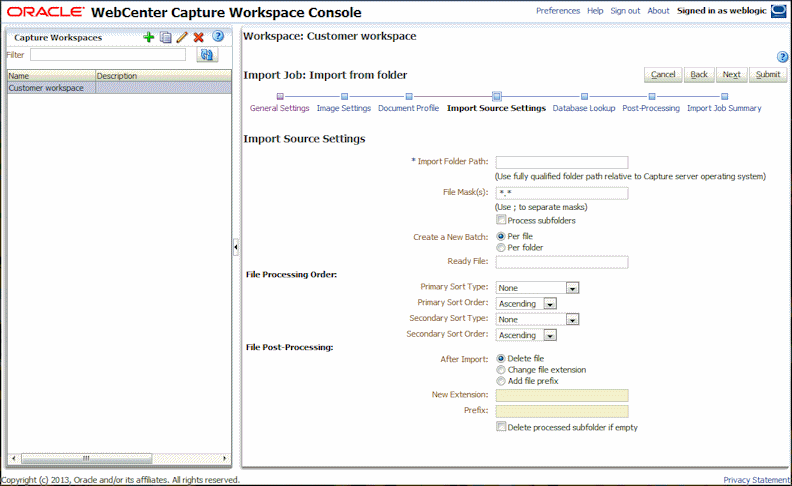Choose Add file prefix option

click(x=501, y=381)
